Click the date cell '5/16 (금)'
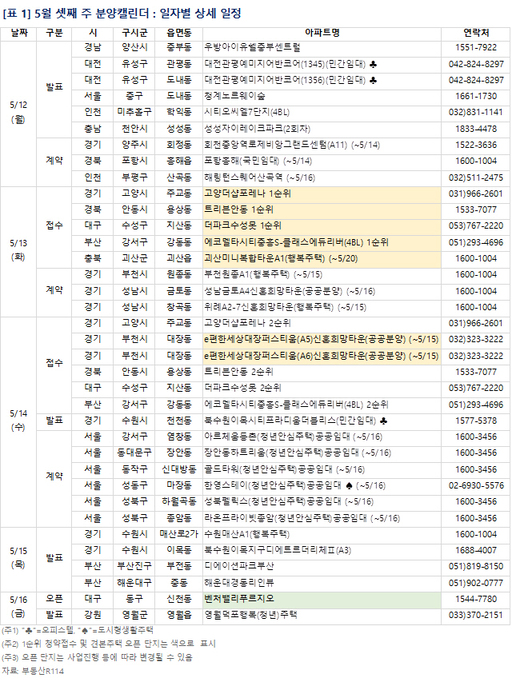 (18, 607)
